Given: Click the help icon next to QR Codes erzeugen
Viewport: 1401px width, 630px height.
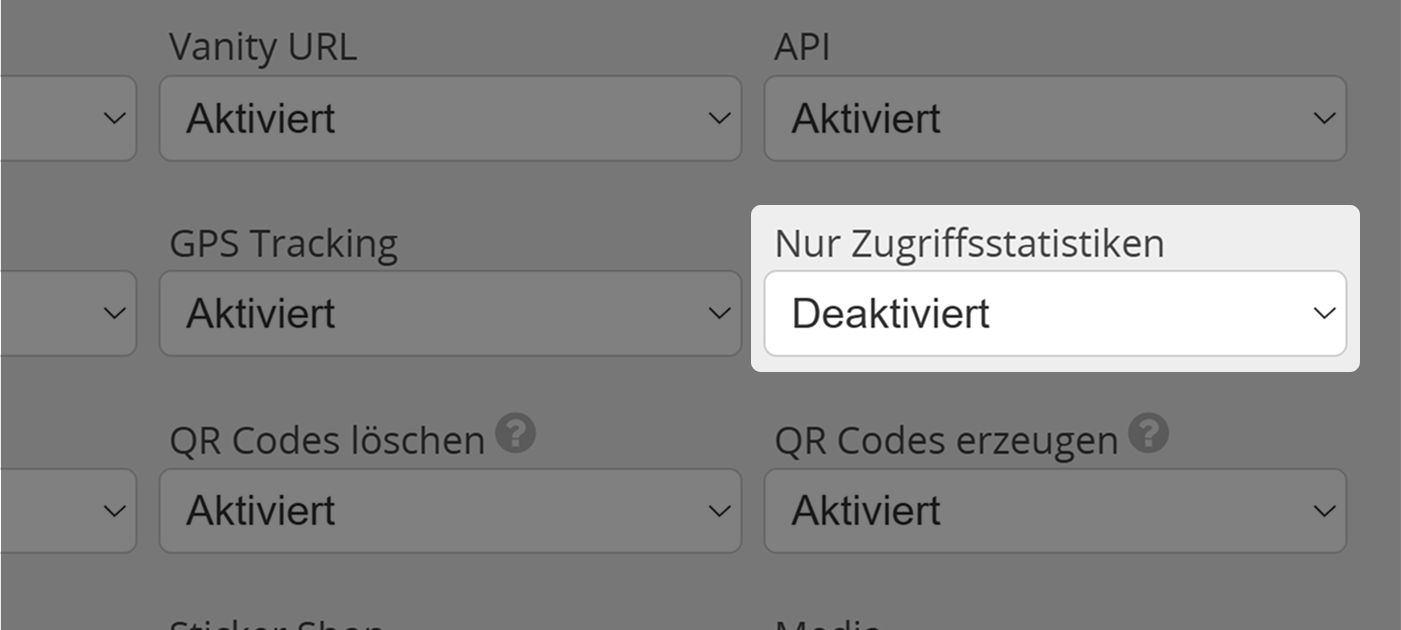Looking at the screenshot, I should [1145, 432].
